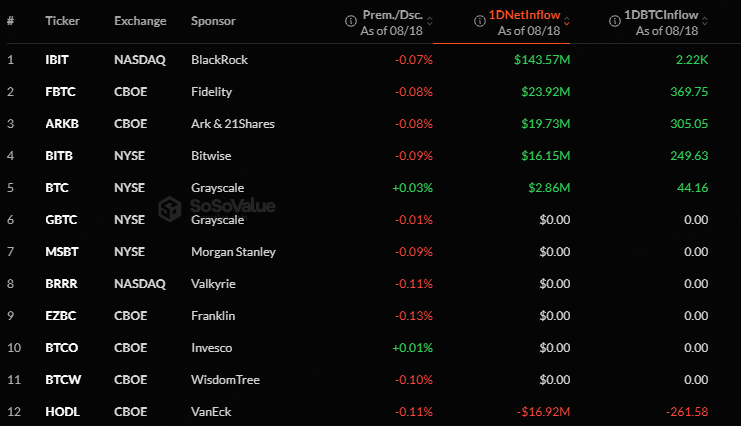The width and height of the screenshot is (741, 426).
Task: Select the BTCW WisdomTree ticker
Action: (x=63, y=380)
